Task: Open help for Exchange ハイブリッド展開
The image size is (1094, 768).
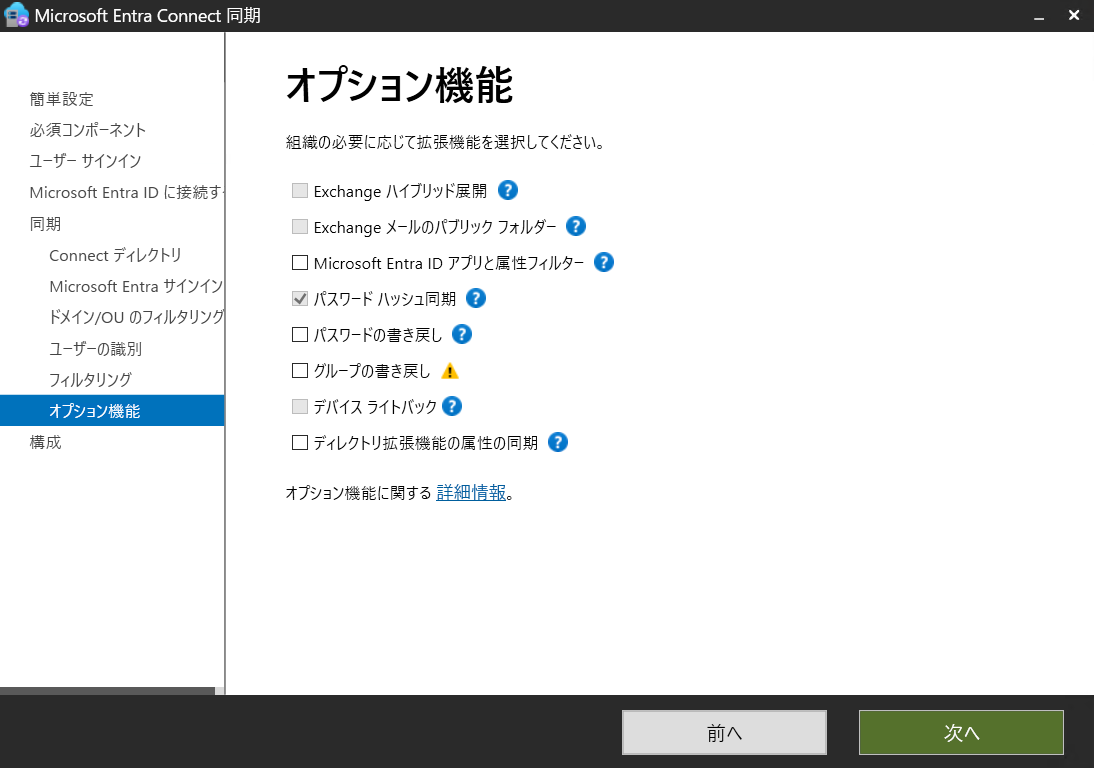Action: 507,190
